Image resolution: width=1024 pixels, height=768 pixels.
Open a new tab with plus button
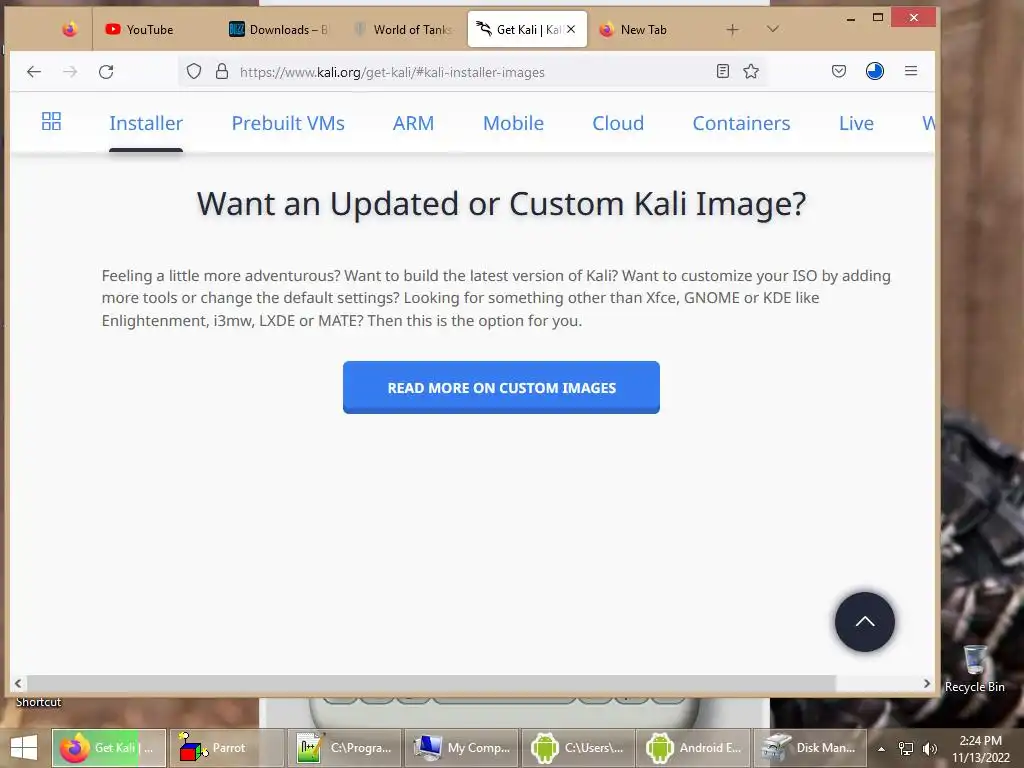[x=733, y=29]
